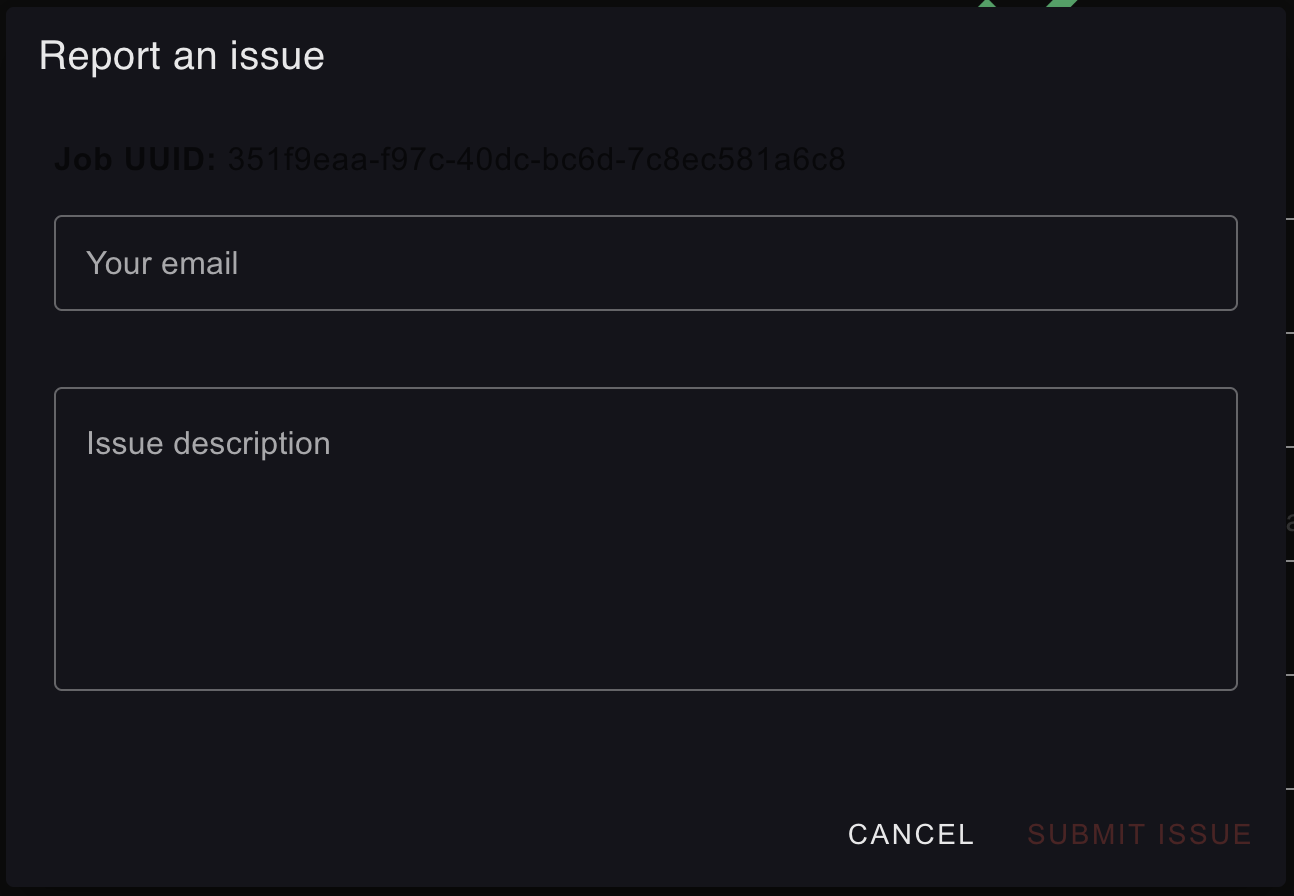This screenshot has height=896, width=1294.
Task: Click the bottom edge of the description field
Action: coord(645,687)
